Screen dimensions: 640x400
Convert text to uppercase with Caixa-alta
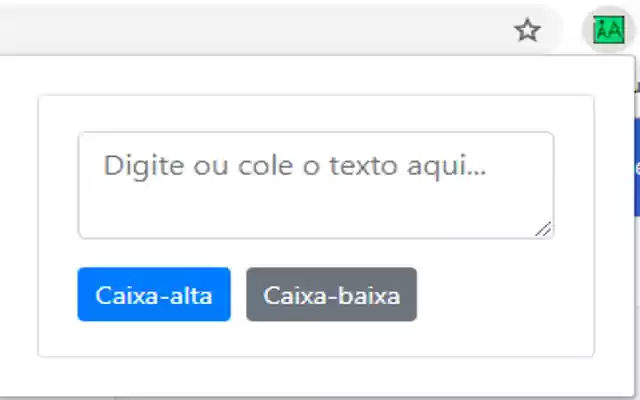click(x=154, y=295)
